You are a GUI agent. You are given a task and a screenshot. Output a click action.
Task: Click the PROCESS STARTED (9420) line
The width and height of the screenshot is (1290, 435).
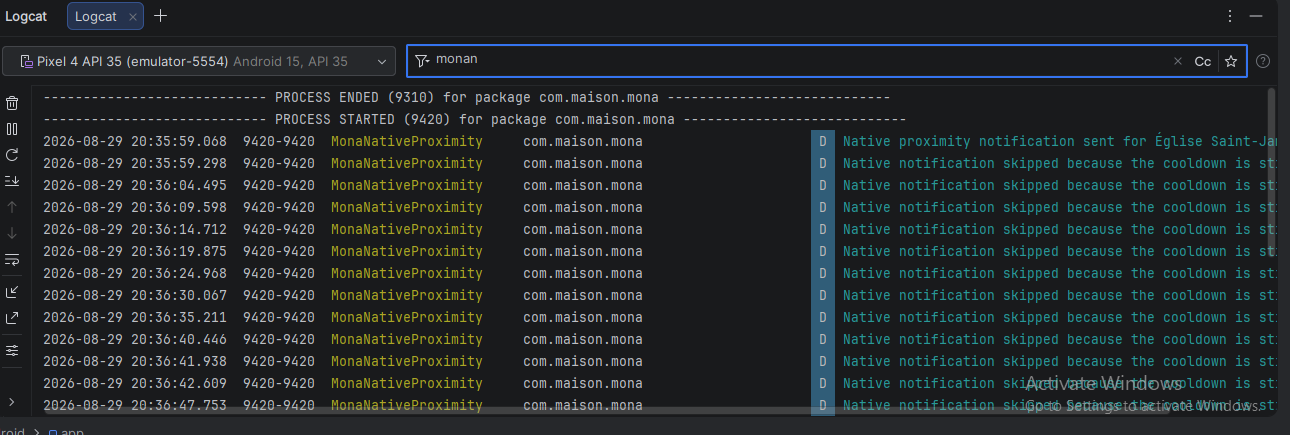click(x=474, y=120)
